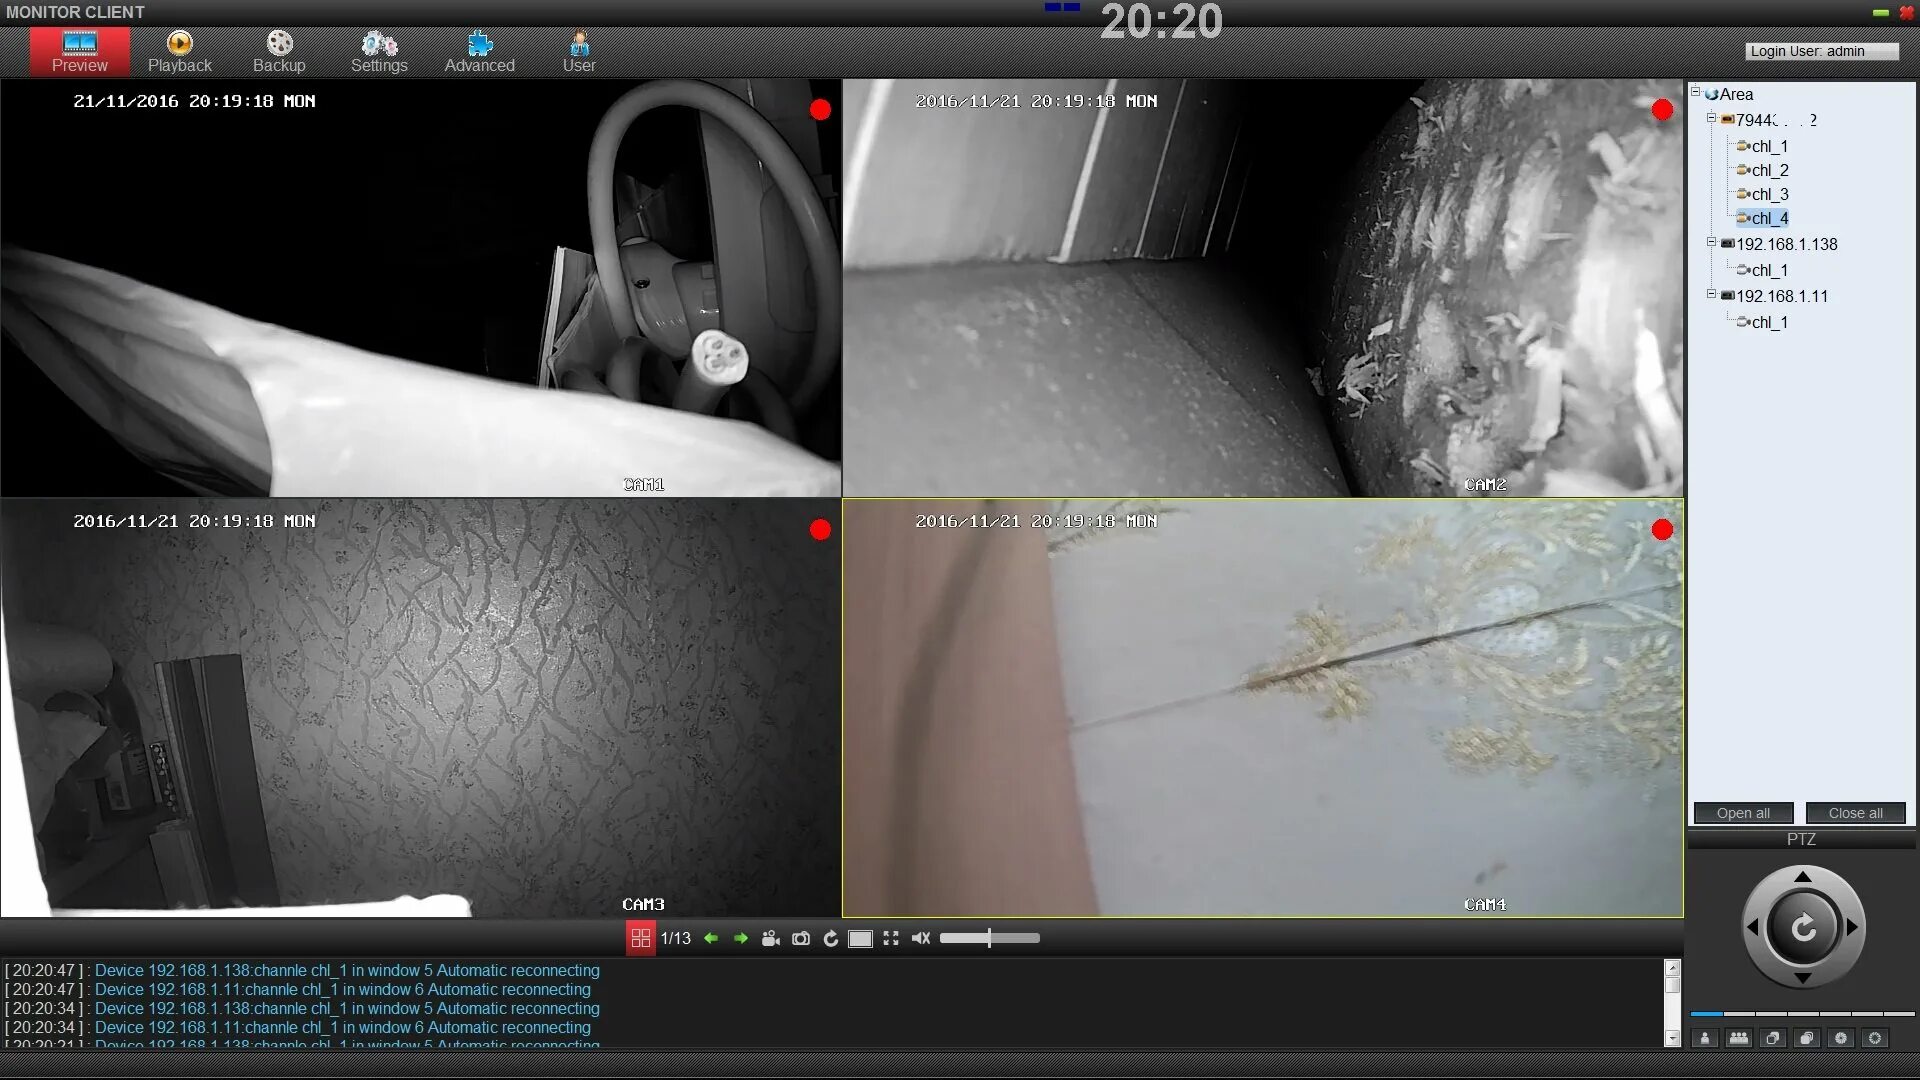Click the four-window grid layout icon
1920x1080 pixels.
pyautogui.click(x=640, y=938)
